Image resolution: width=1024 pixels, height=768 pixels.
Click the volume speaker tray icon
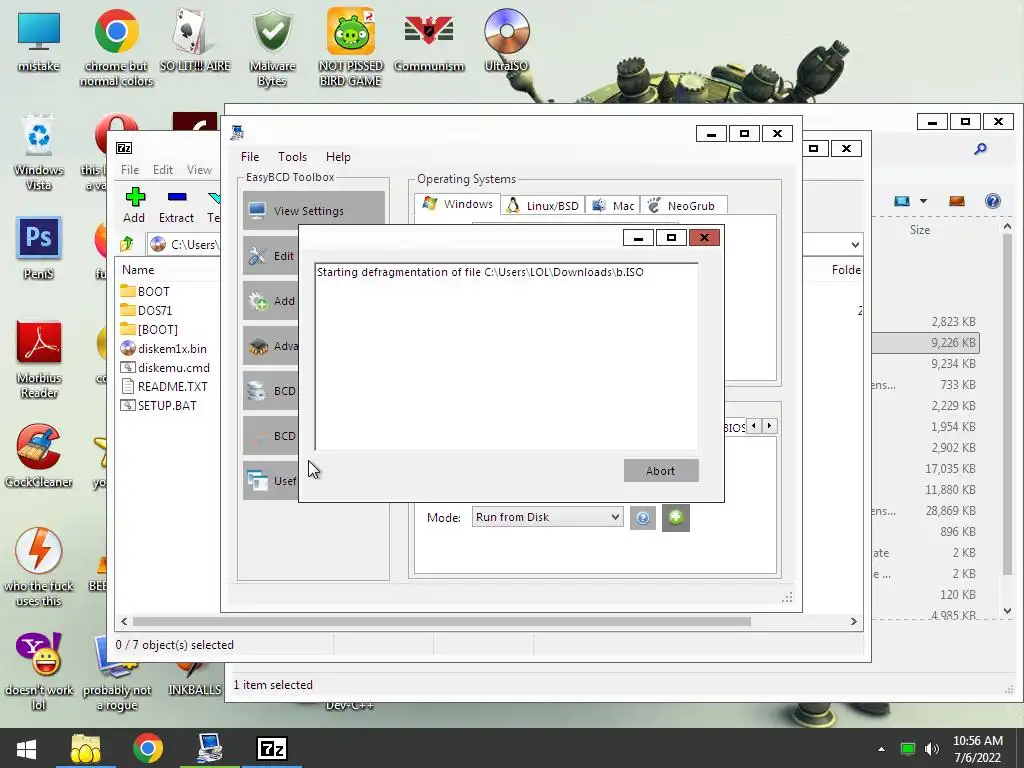pos(932,748)
